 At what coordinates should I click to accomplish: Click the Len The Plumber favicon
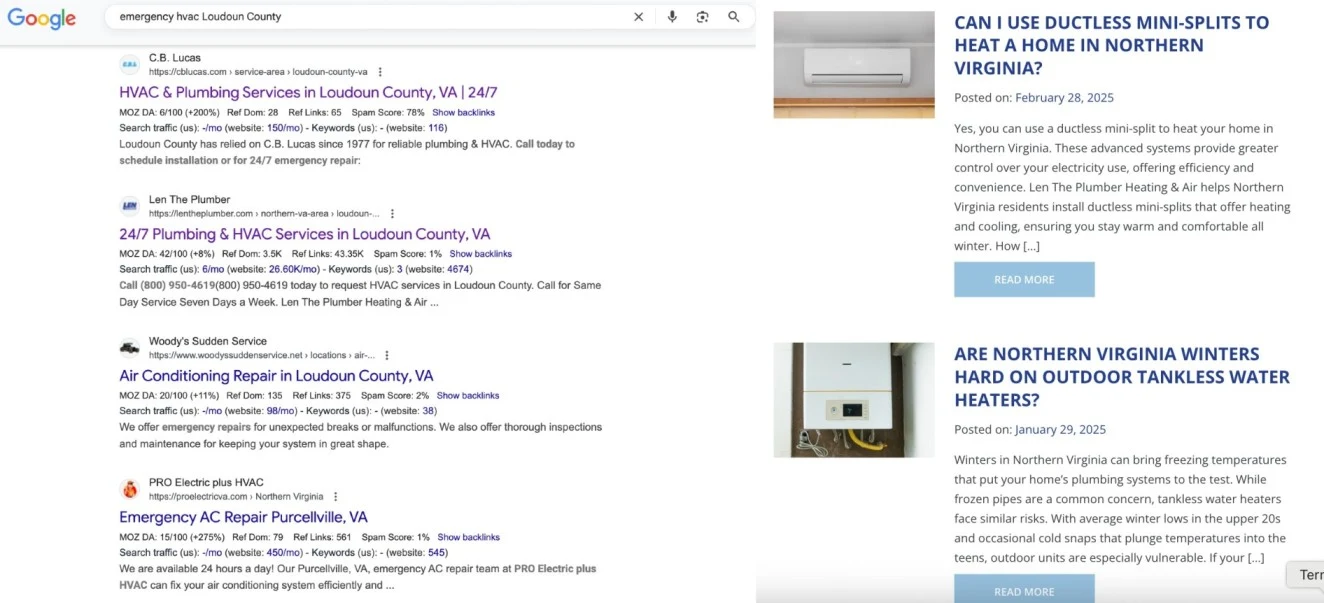point(130,207)
